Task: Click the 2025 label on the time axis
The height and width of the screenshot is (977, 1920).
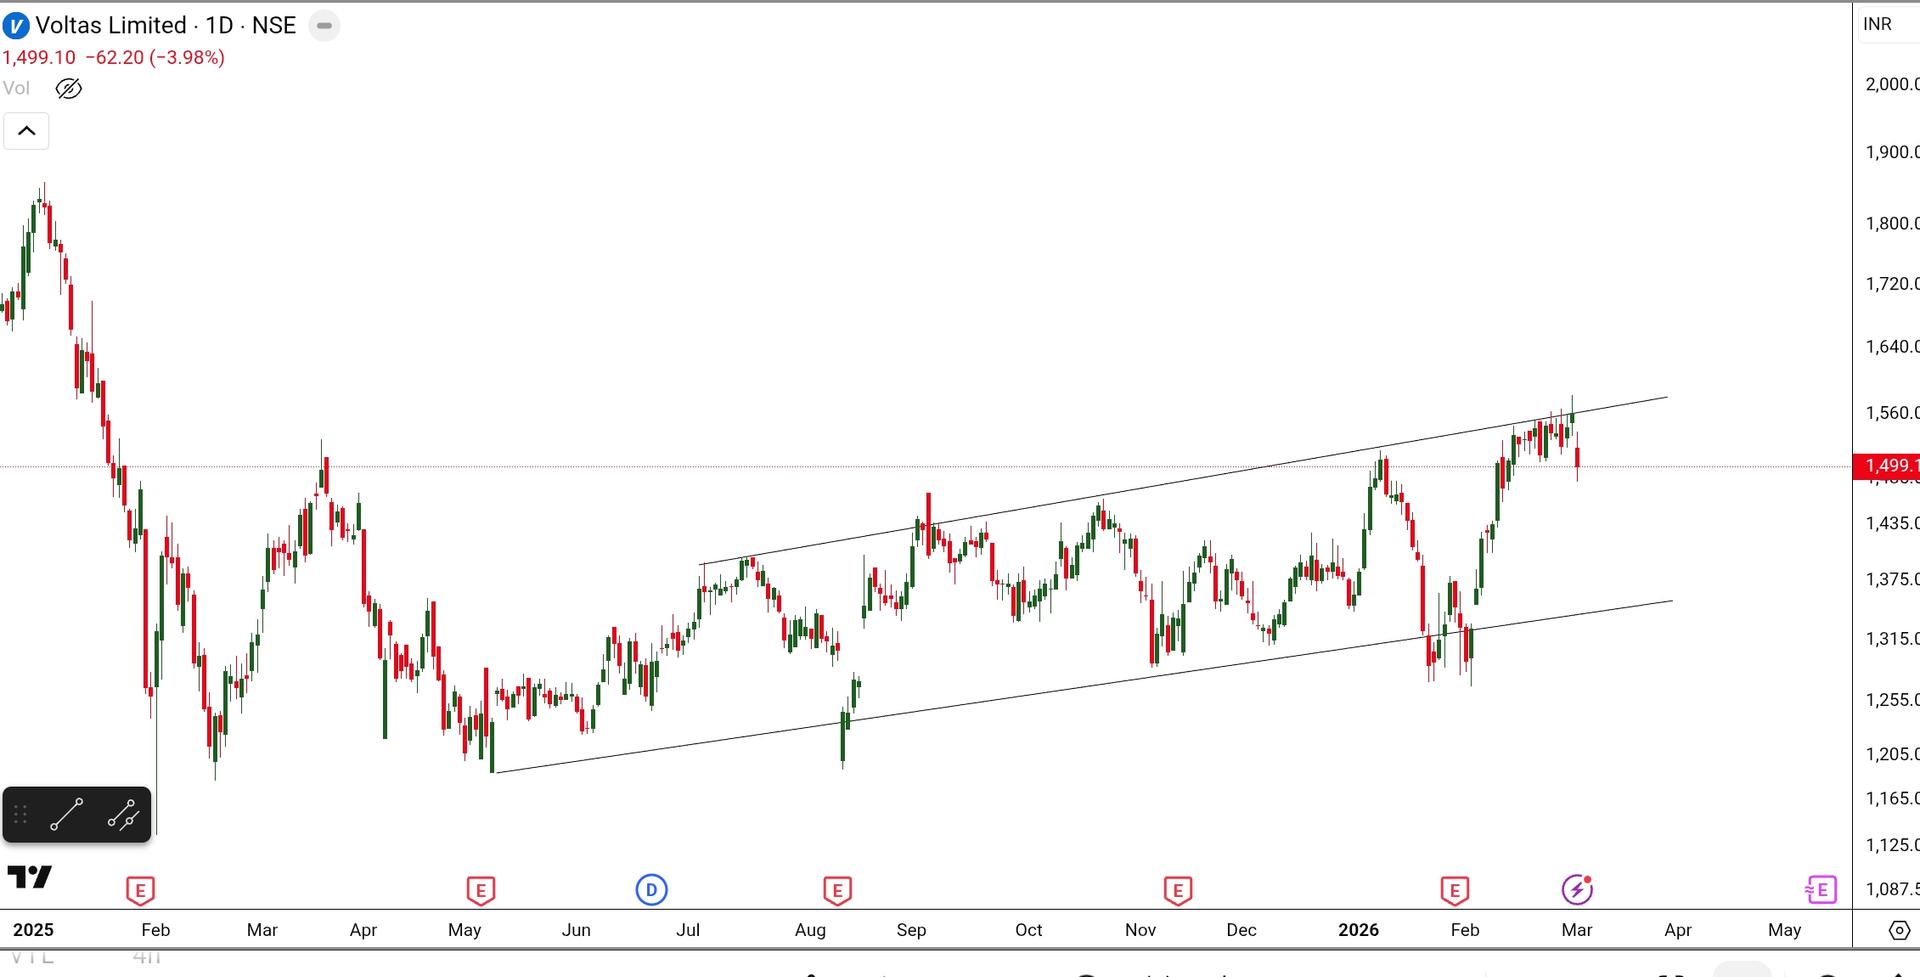Action: pyautogui.click(x=33, y=930)
